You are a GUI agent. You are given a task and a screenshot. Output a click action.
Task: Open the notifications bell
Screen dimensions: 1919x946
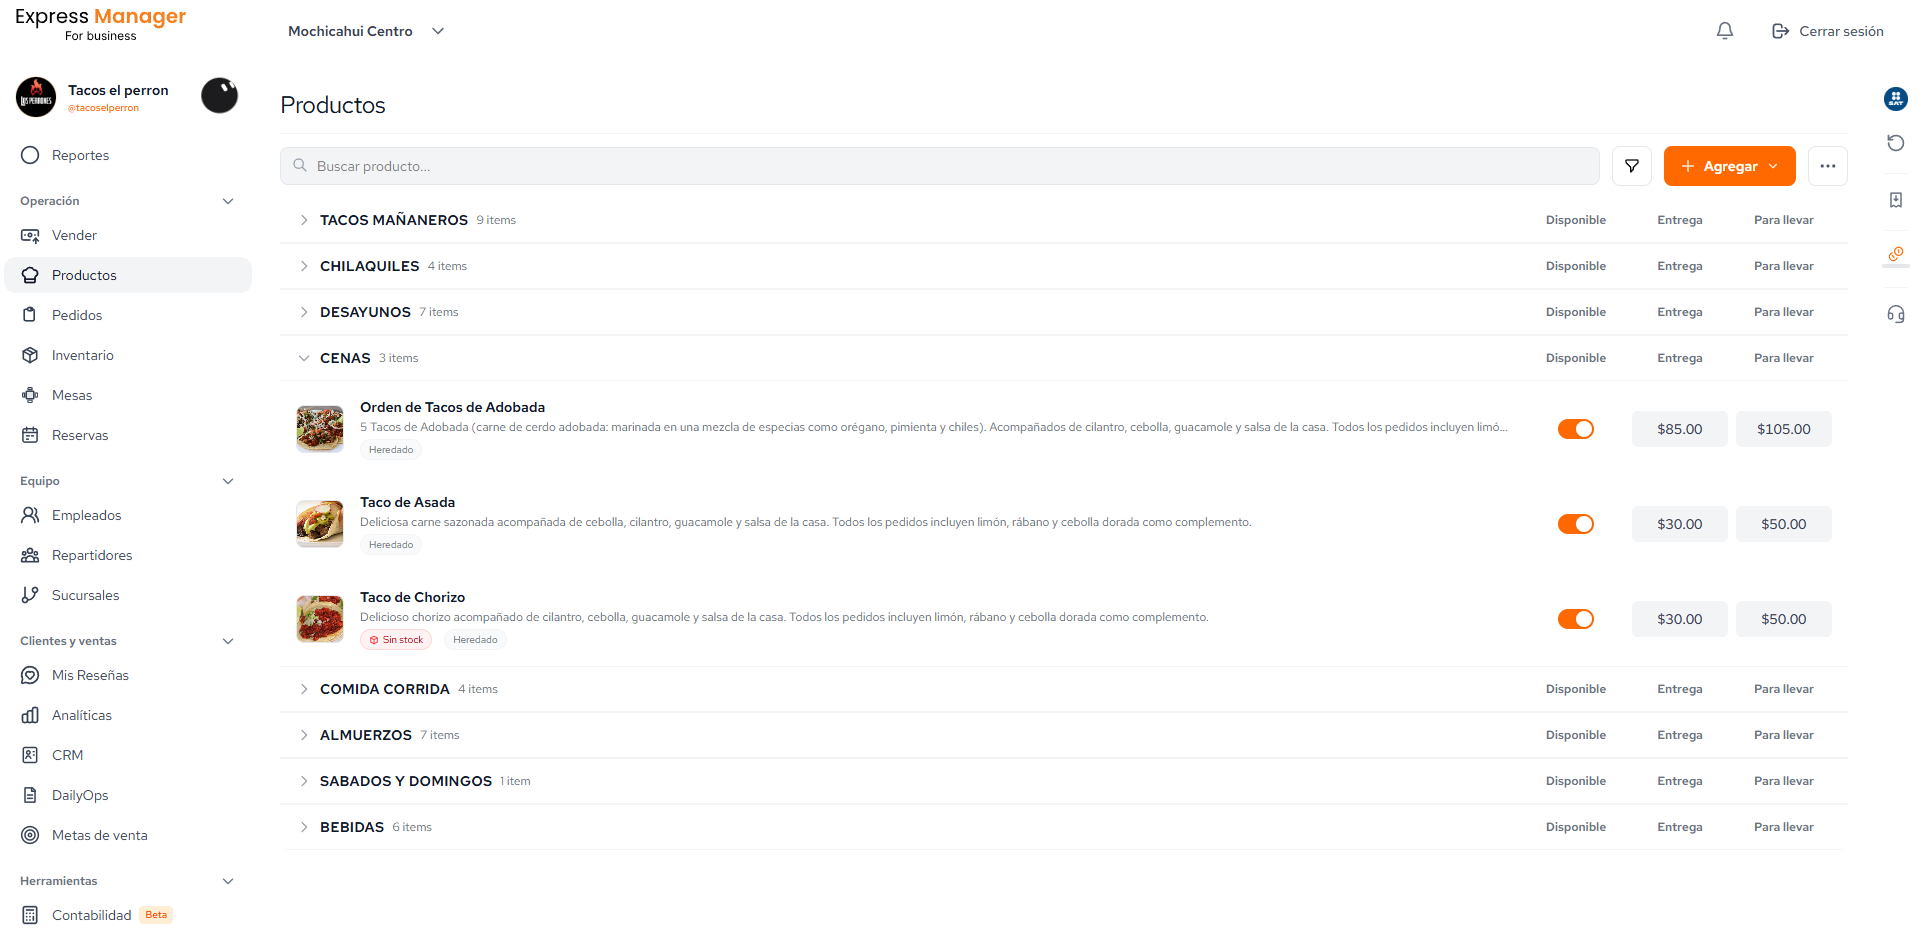coord(1724,31)
